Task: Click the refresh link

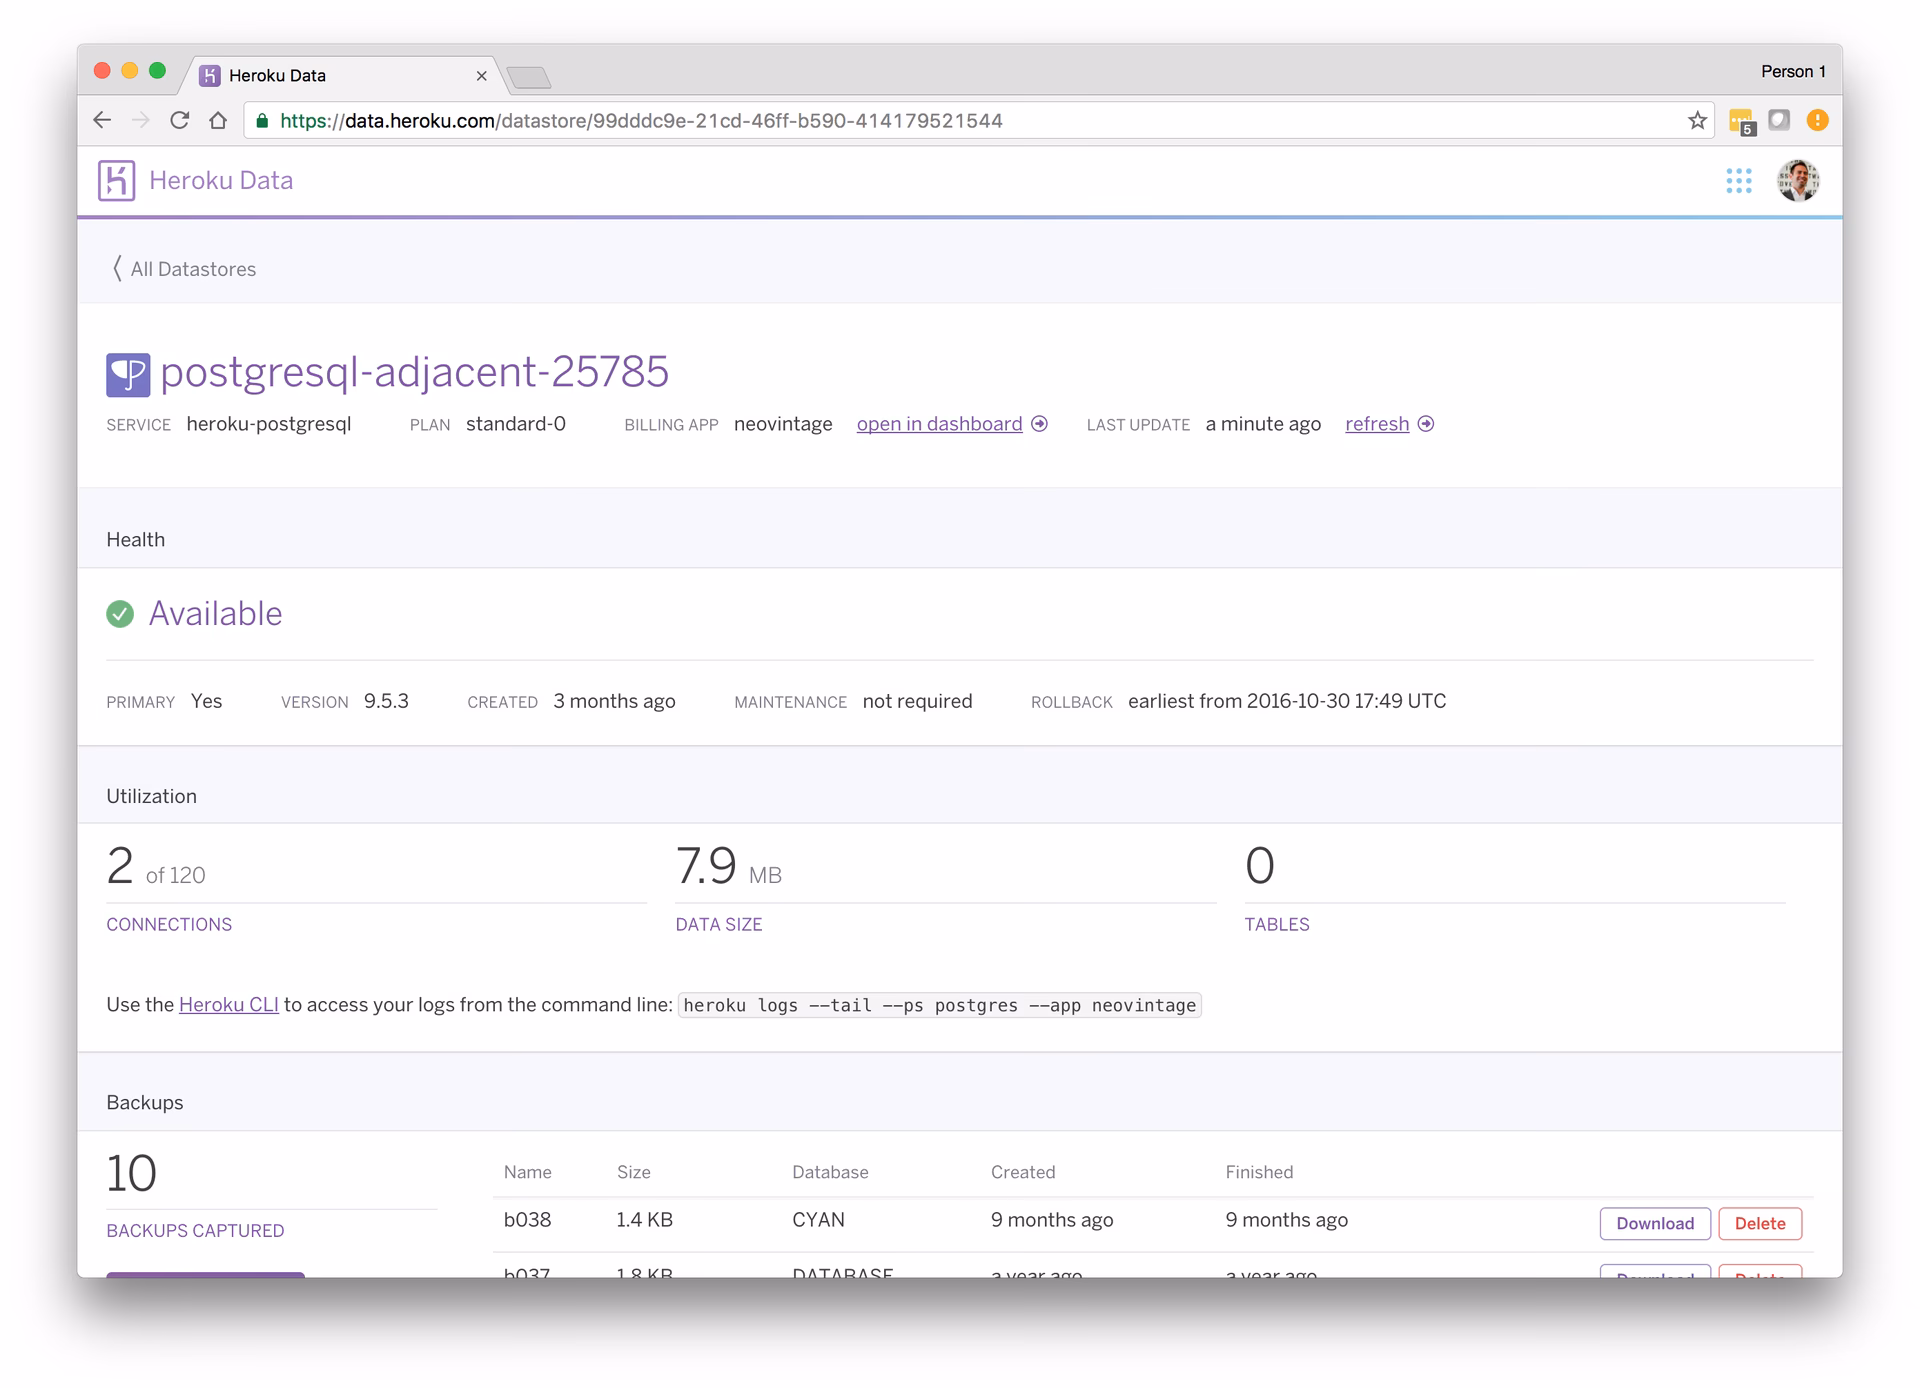Action: click(1377, 424)
